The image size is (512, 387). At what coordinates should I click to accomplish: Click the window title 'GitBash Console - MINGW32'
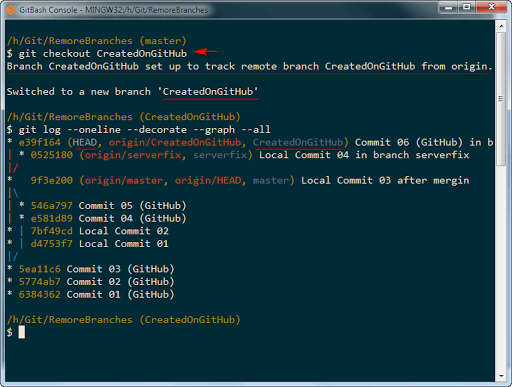coord(113,10)
